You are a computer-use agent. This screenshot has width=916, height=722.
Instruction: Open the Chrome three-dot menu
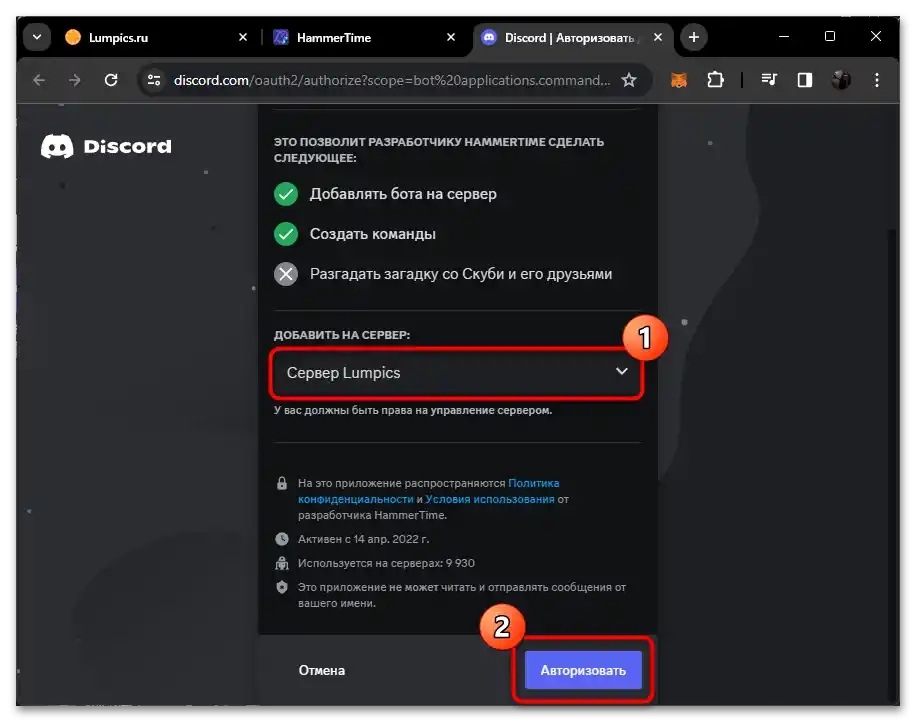pyautogui.click(x=877, y=80)
